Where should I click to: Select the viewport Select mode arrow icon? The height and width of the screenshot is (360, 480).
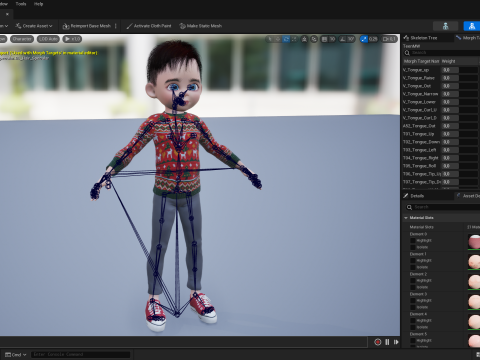[270, 39]
